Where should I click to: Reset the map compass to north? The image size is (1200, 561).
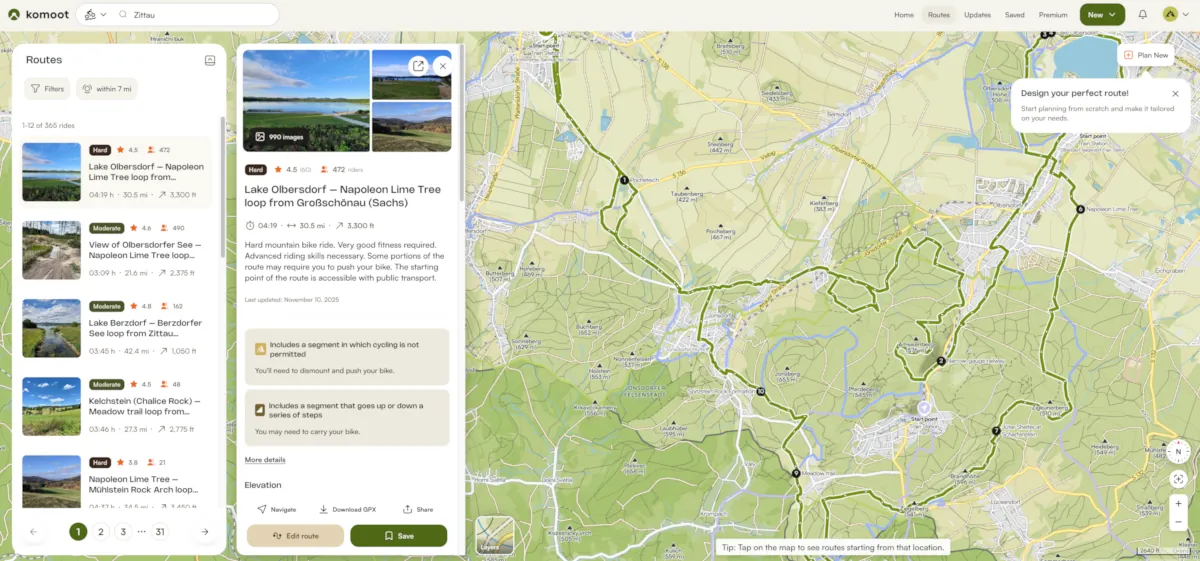pyautogui.click(x=1178, y=451)
